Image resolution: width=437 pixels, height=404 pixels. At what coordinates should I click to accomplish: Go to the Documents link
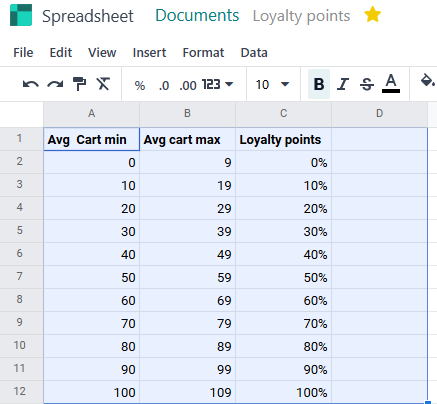pyautogui.click(x=197, y=15)
